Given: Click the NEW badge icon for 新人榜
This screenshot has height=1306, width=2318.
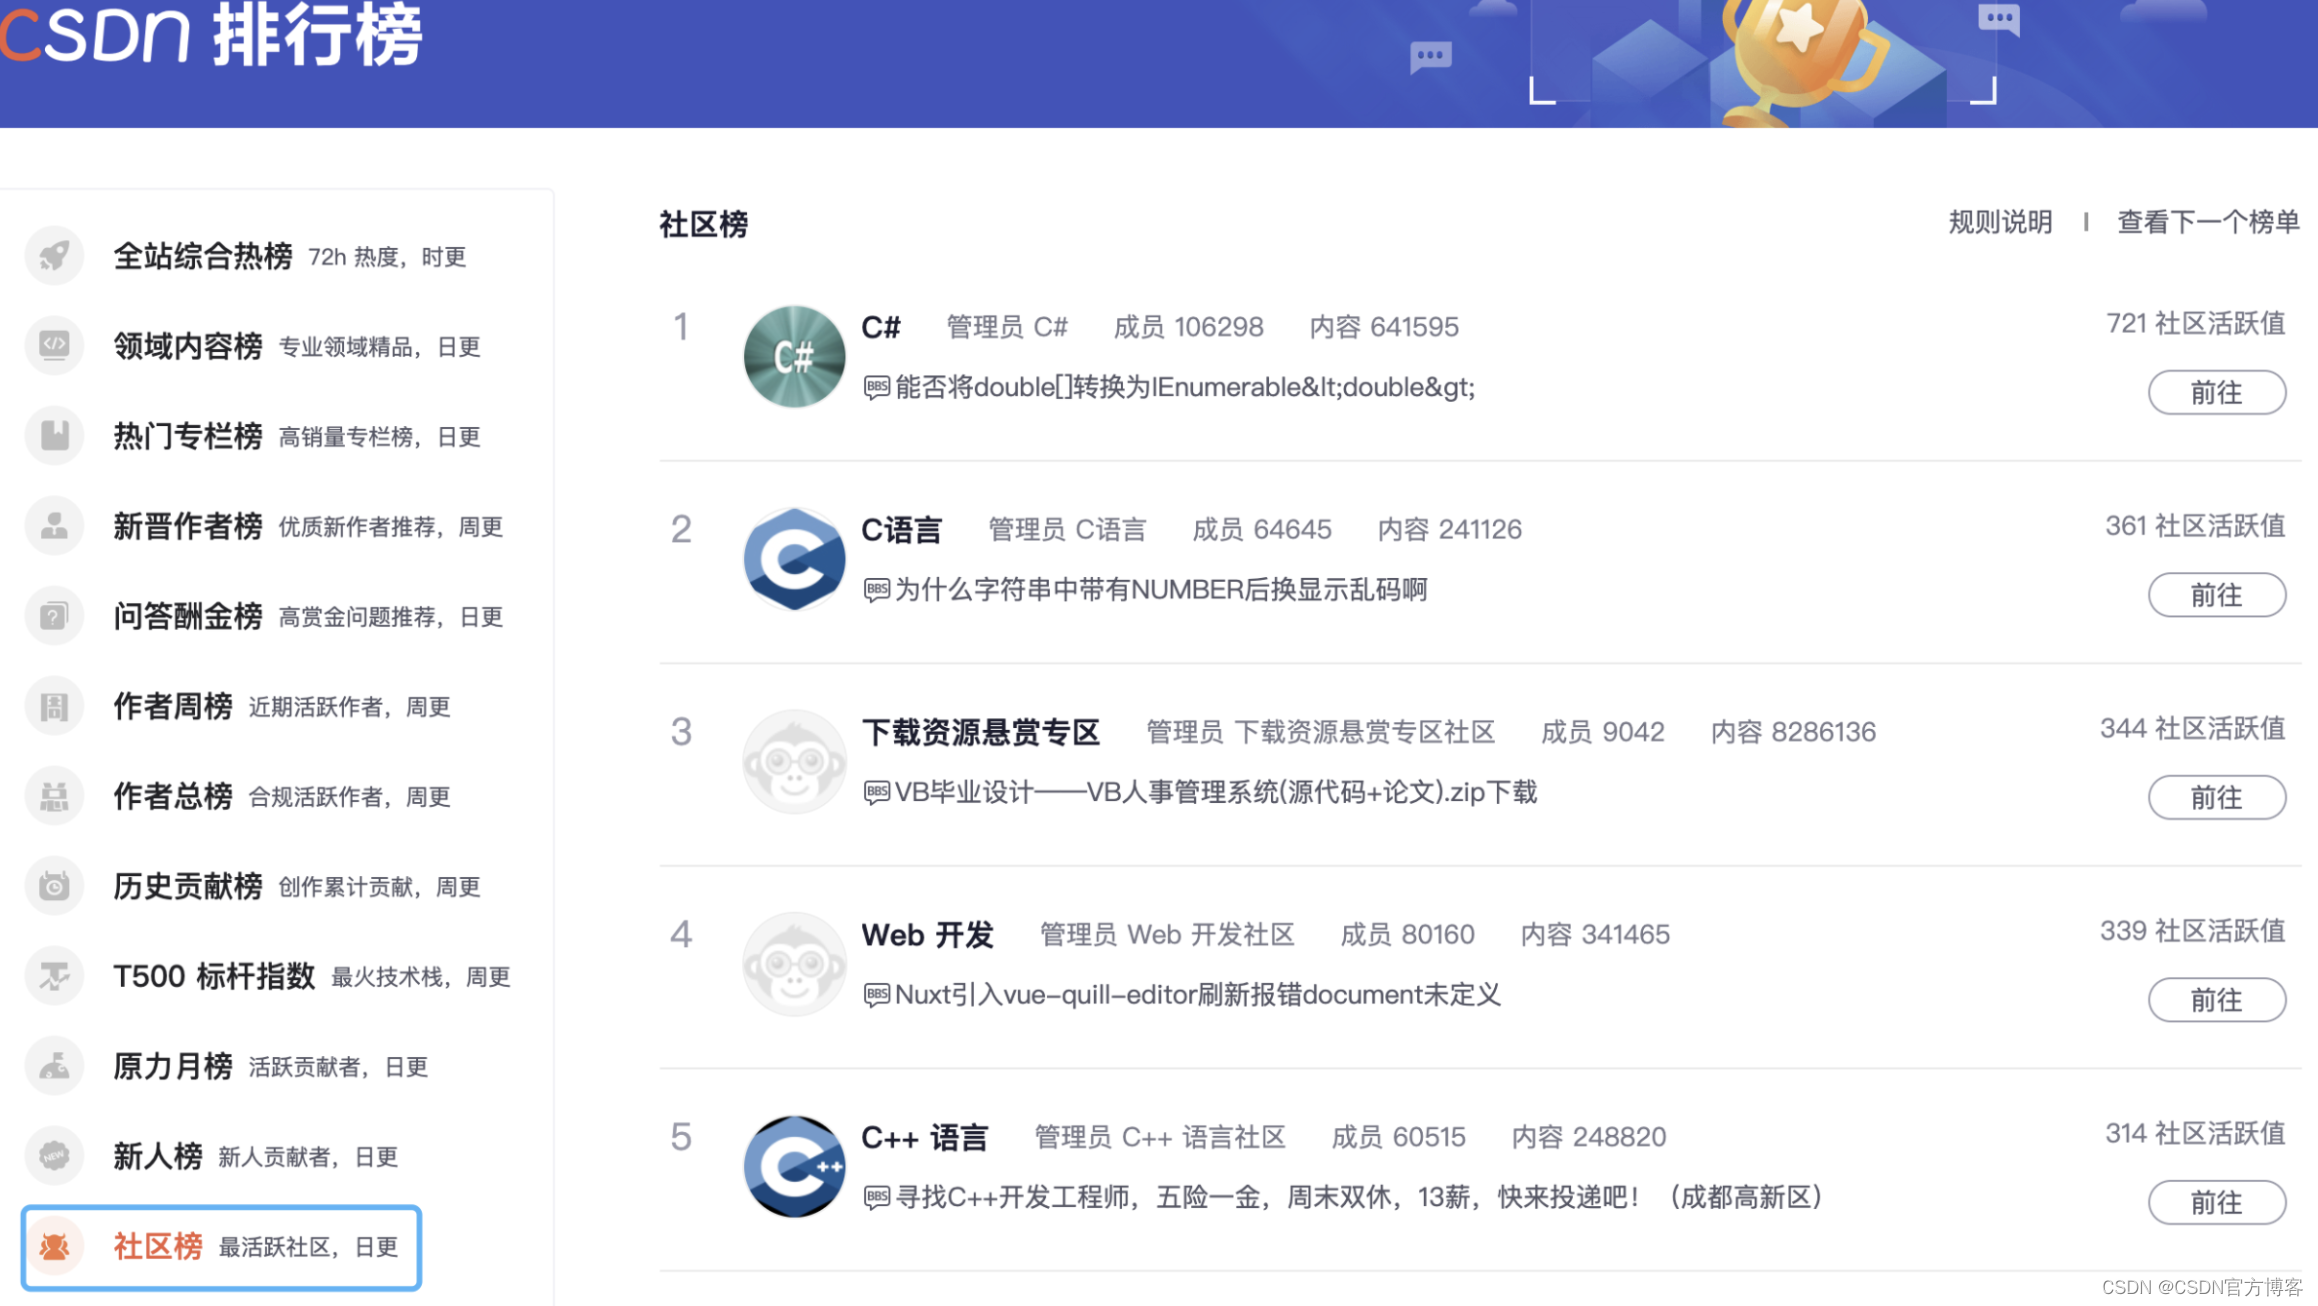Looking at the screenshot, I should click(x=54, y=1156).
